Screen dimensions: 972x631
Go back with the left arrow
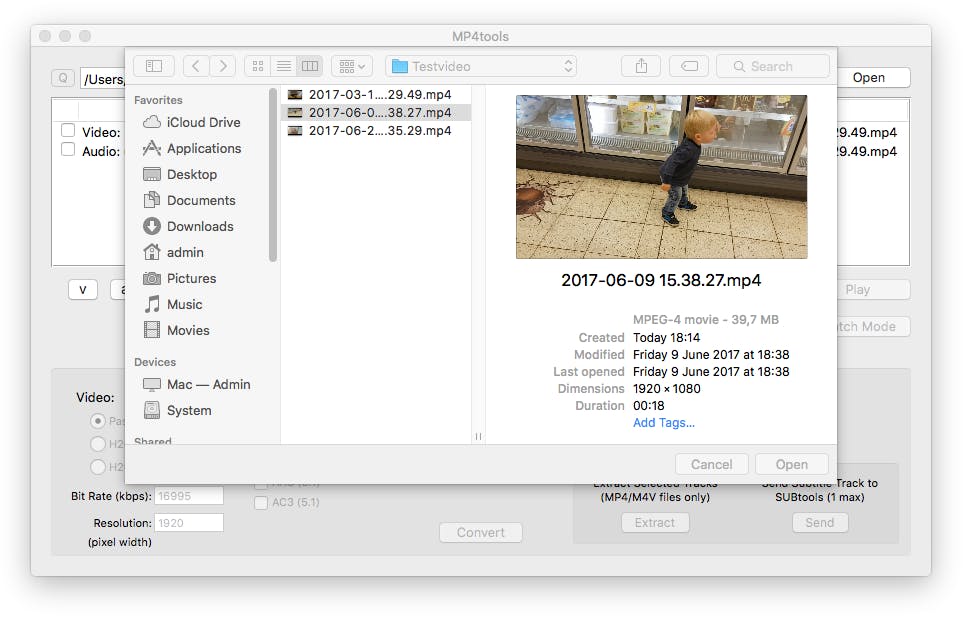pos(196,66)
